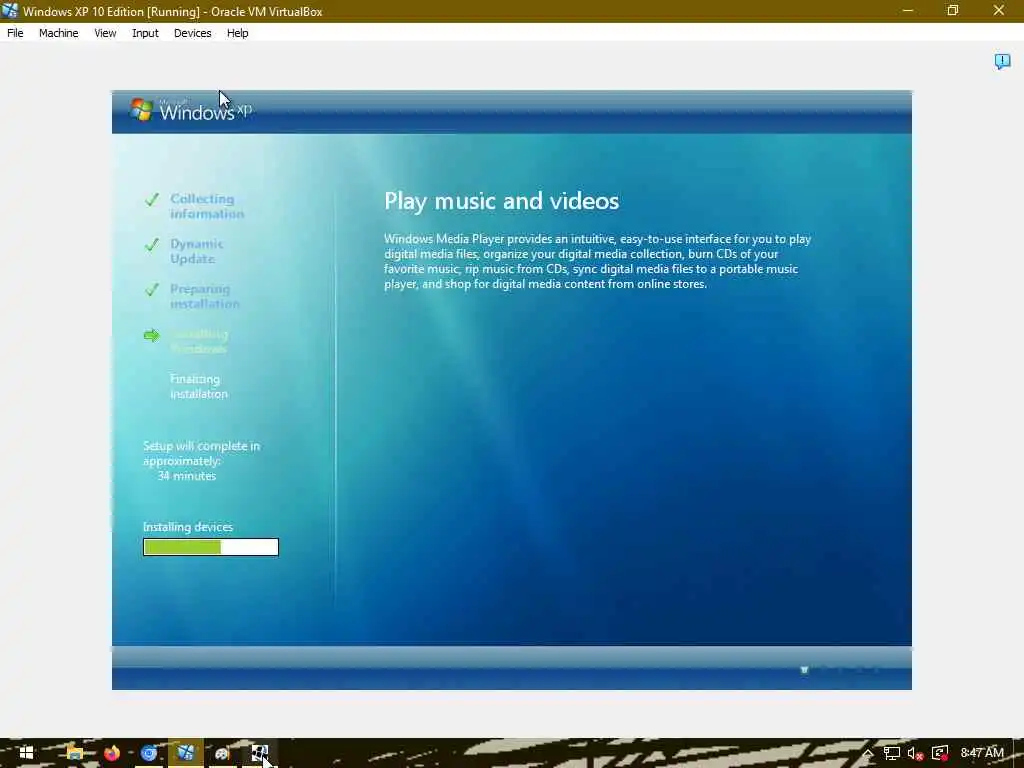
Task: Open the clock showing 8:47 AM
Action: tap(982, 753)
